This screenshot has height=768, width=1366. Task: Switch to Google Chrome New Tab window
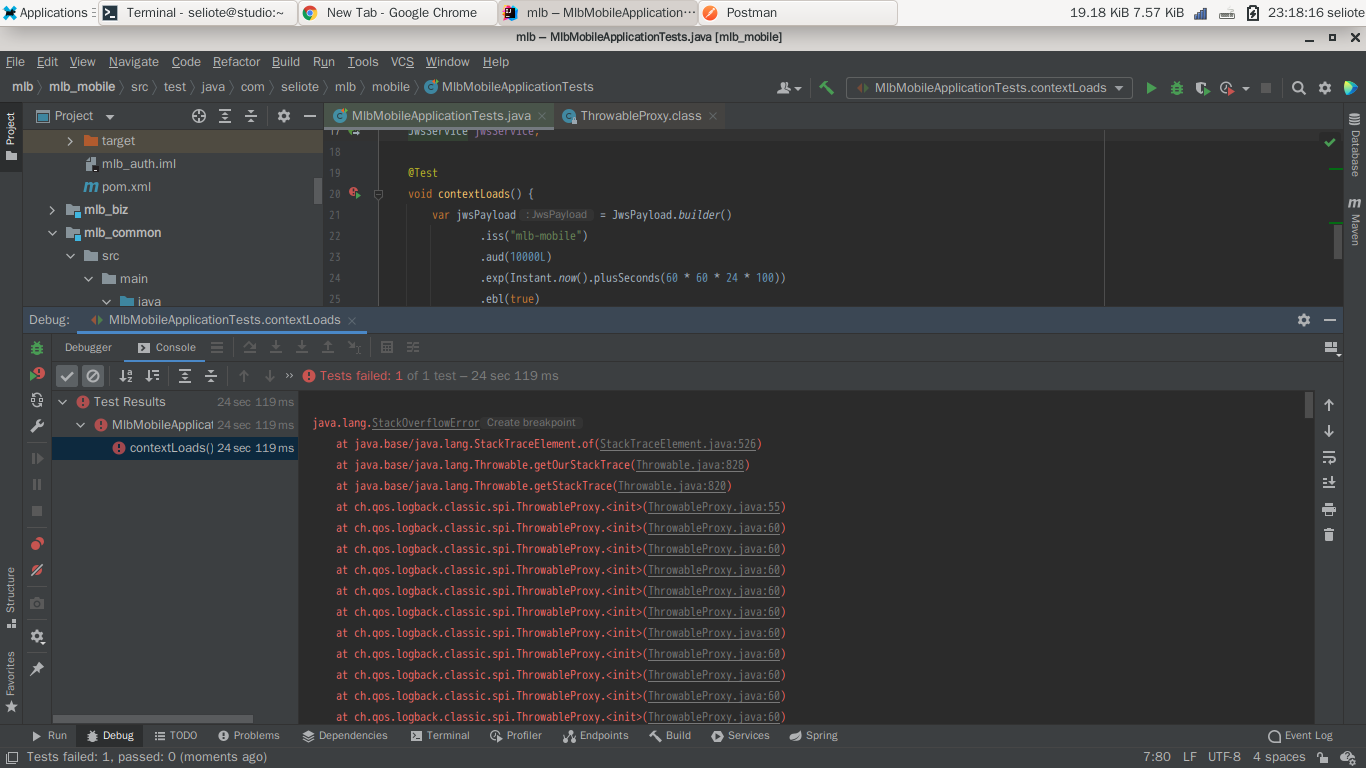pyautogui.click(x=399, y=13)
